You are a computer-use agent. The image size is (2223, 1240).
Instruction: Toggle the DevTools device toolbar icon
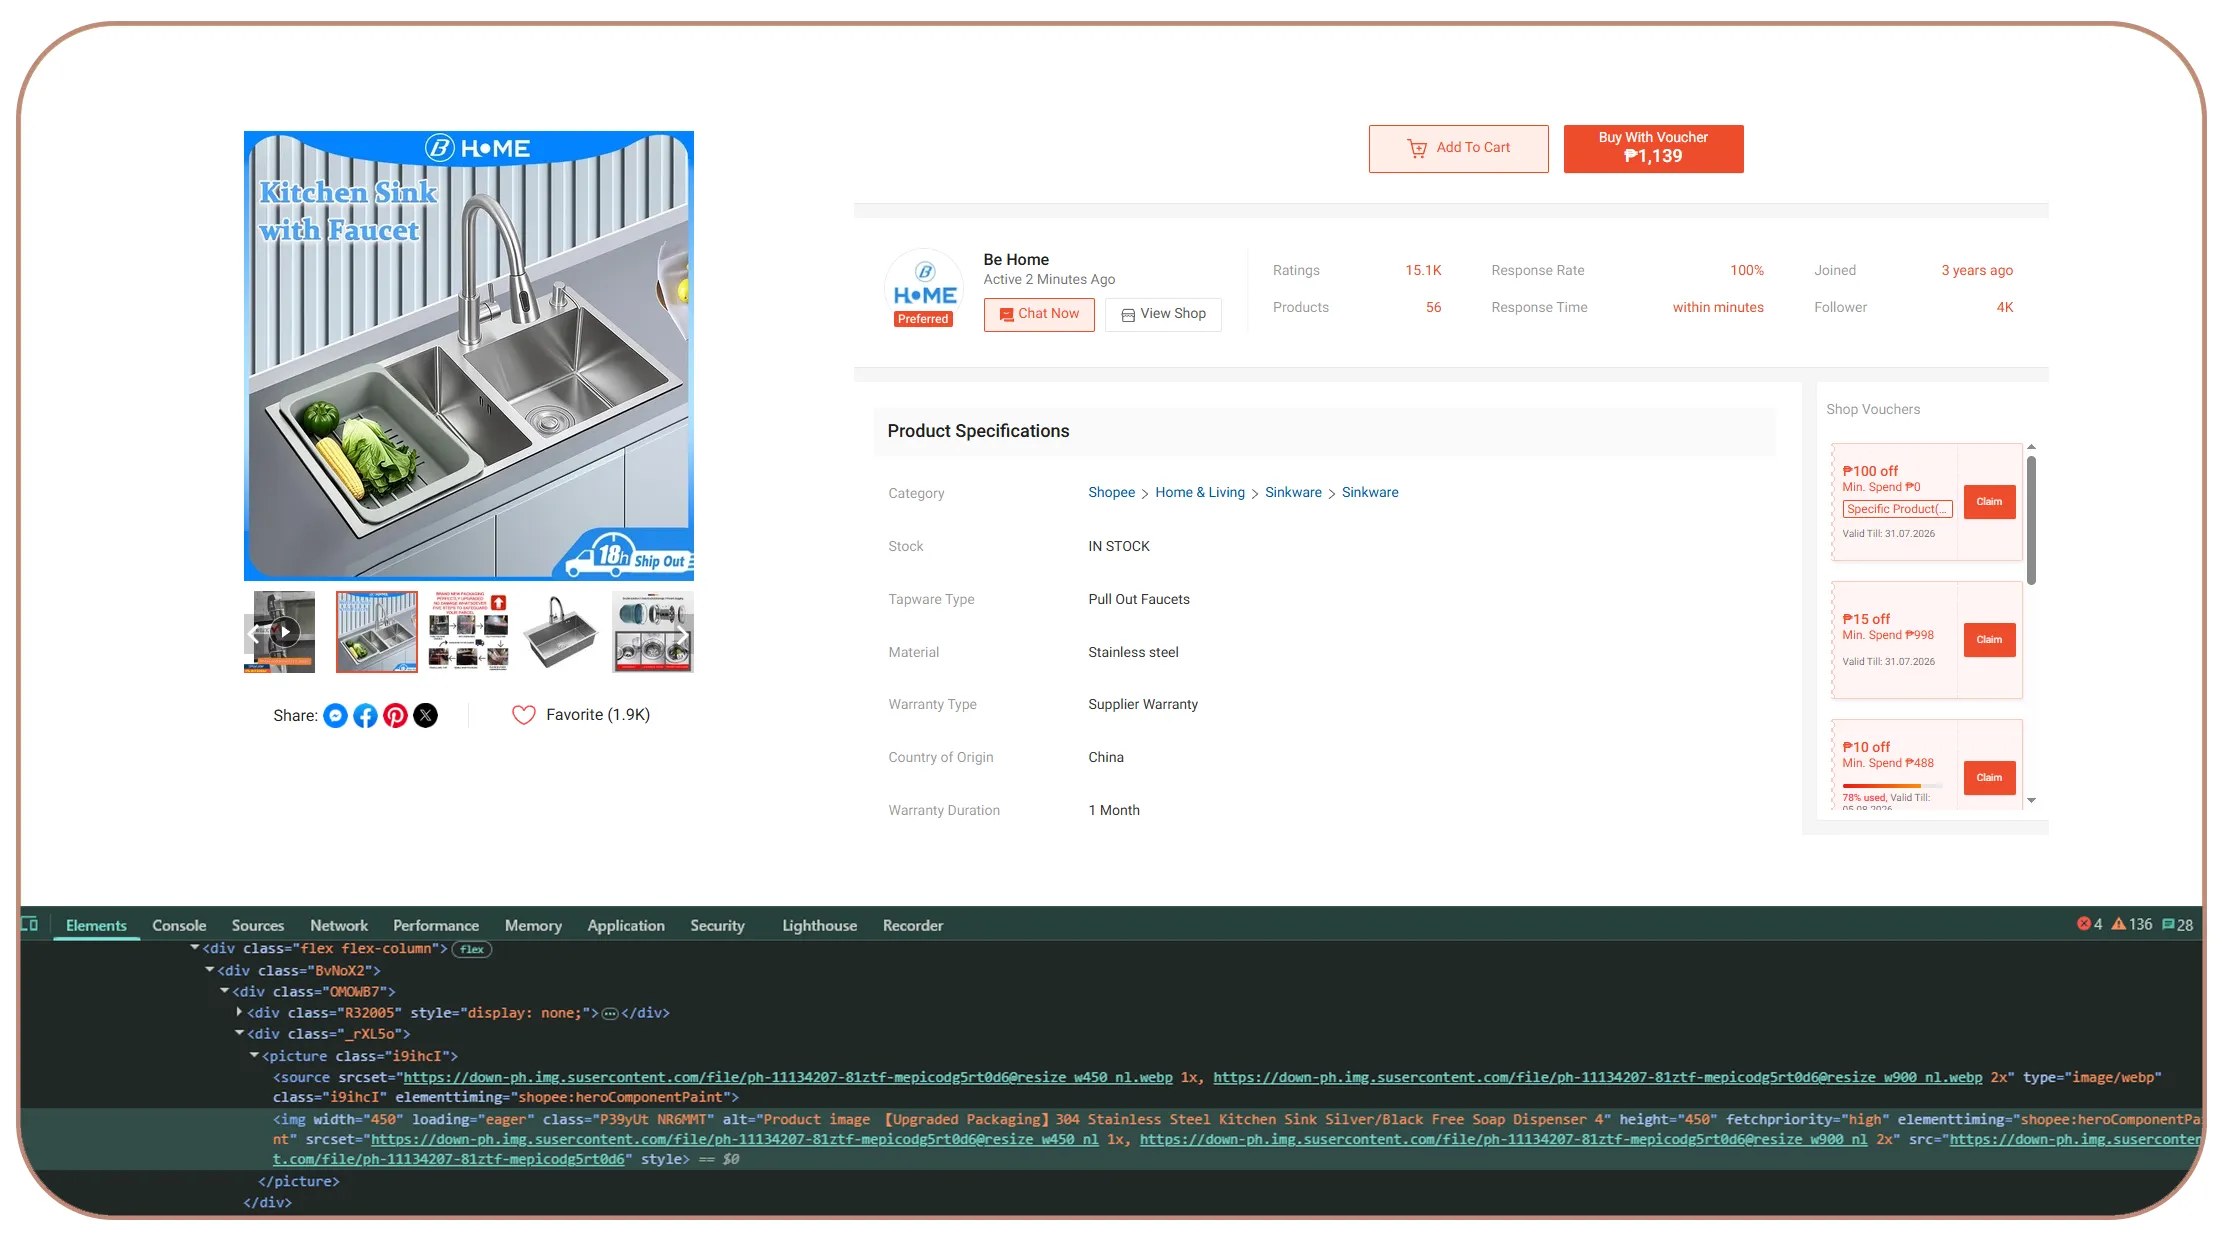coord(30,925)
